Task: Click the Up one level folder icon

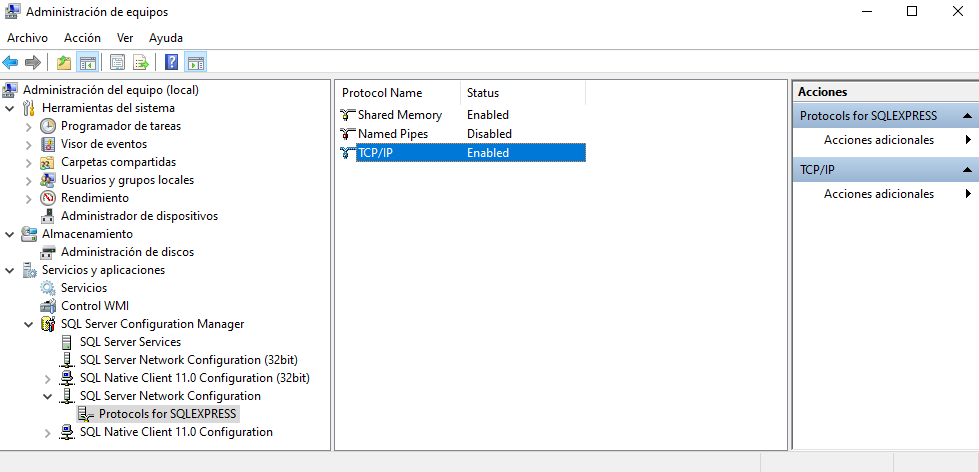Action: point(64,62)
